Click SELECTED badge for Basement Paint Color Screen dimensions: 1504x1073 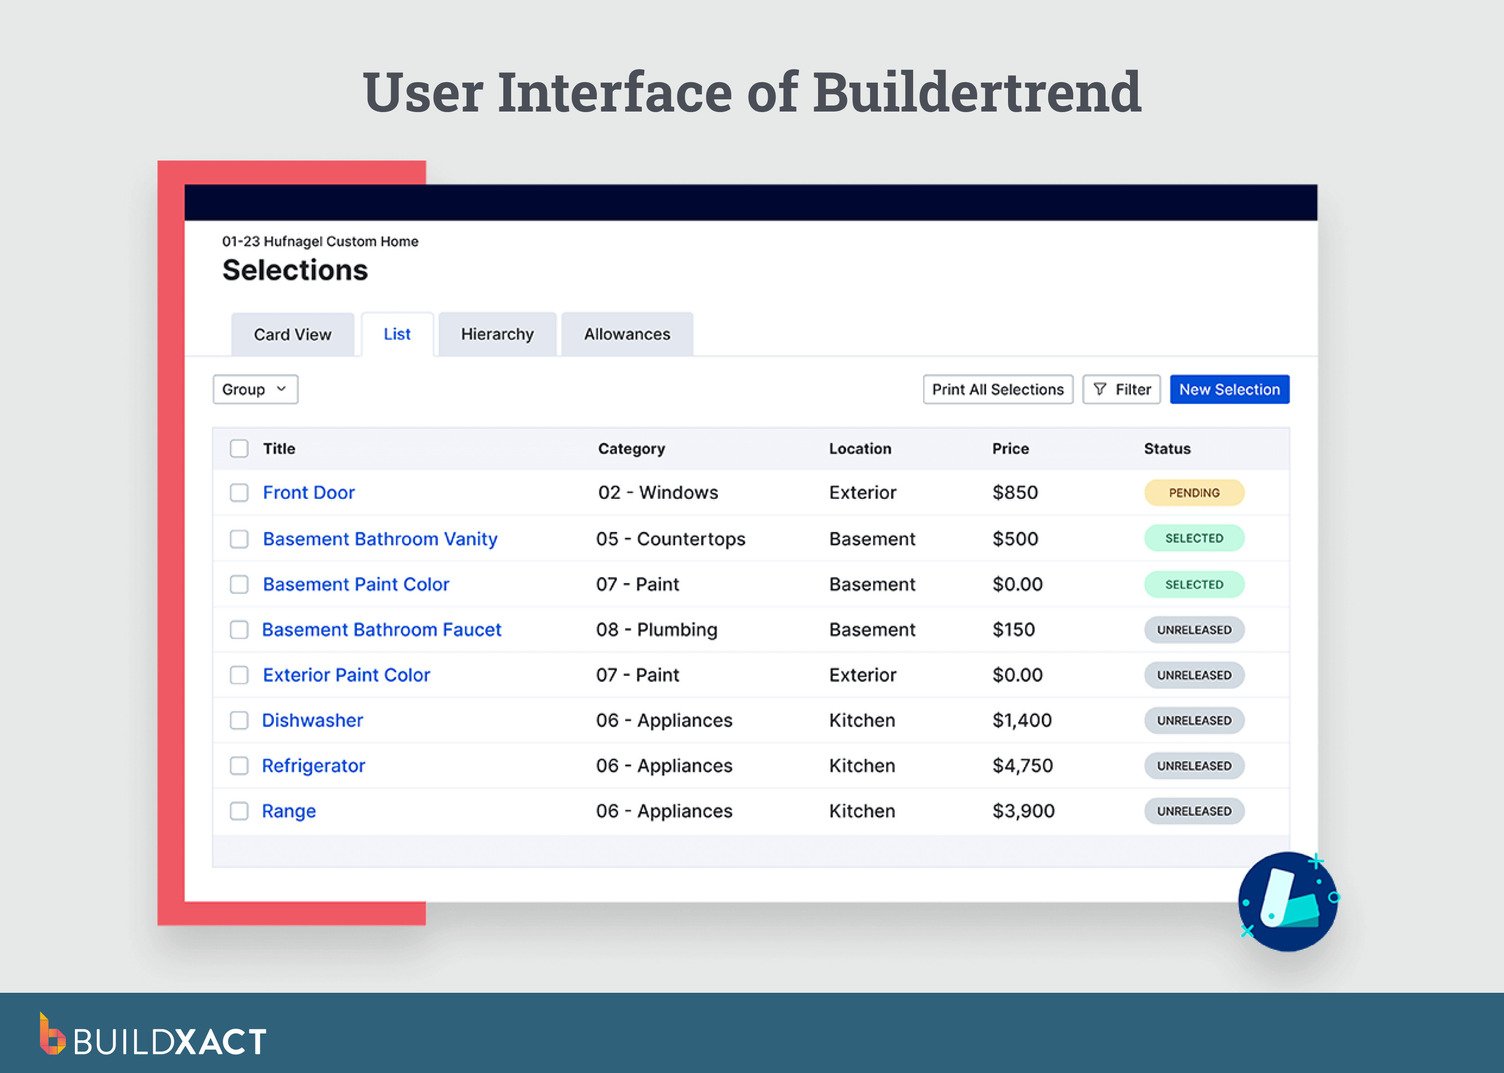click(1194, 584)
